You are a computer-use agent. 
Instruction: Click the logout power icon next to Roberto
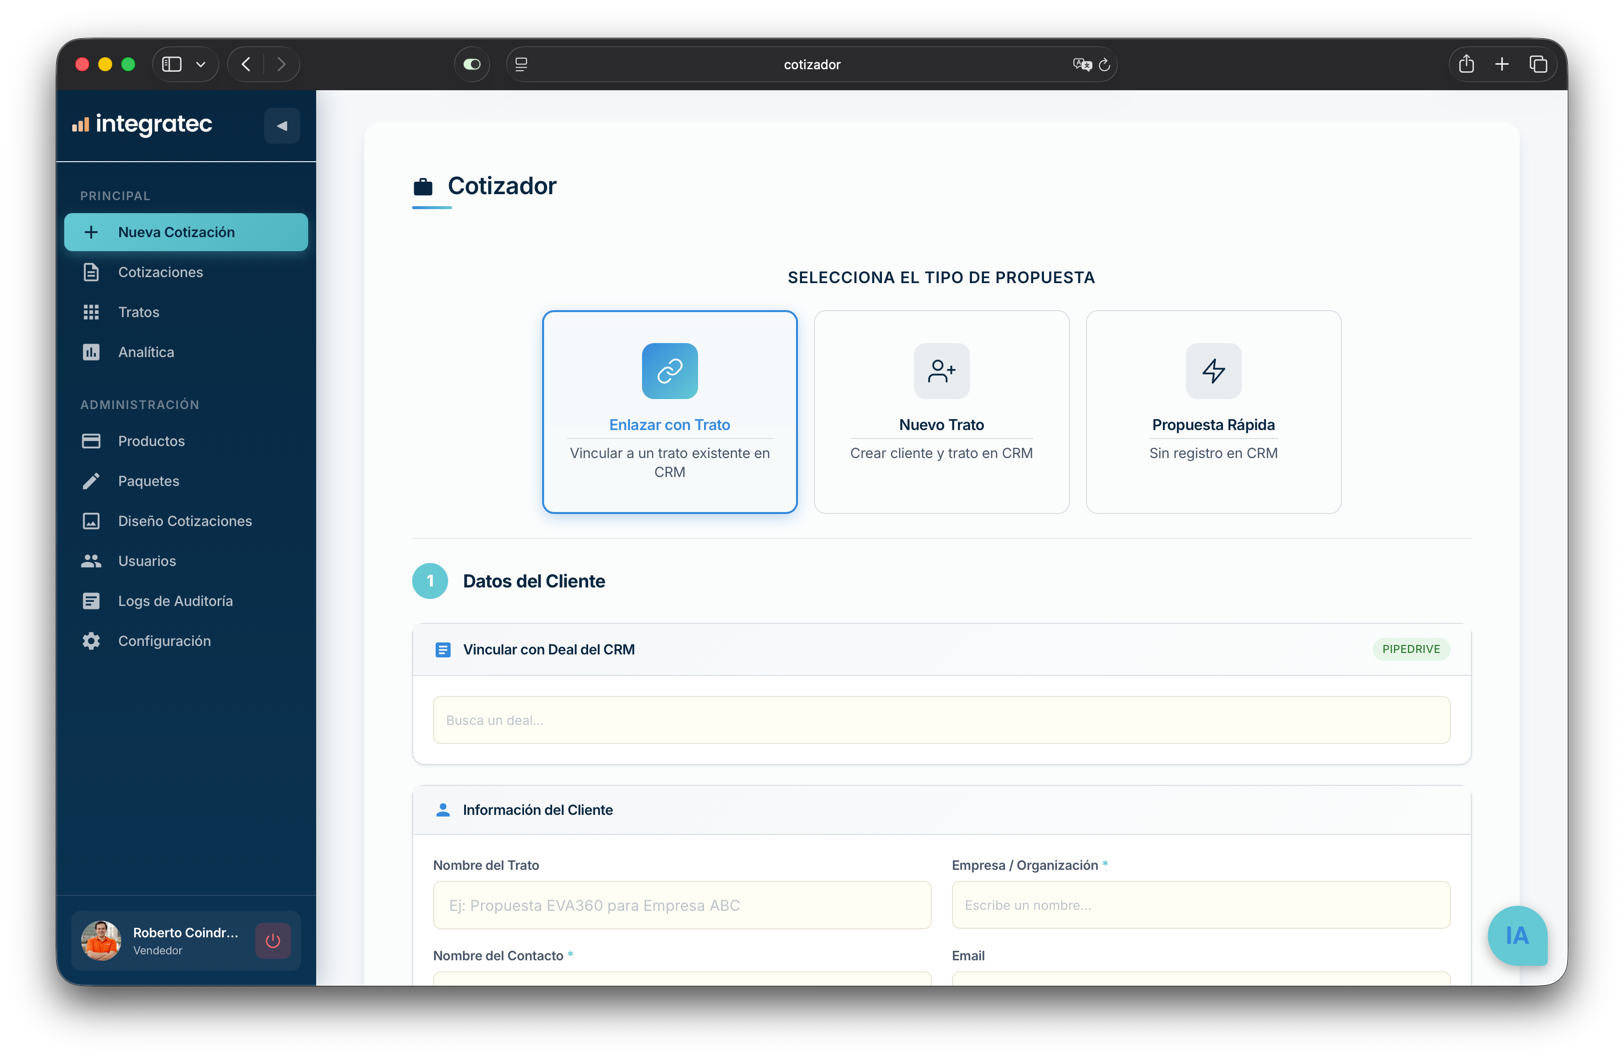[273, 941]
